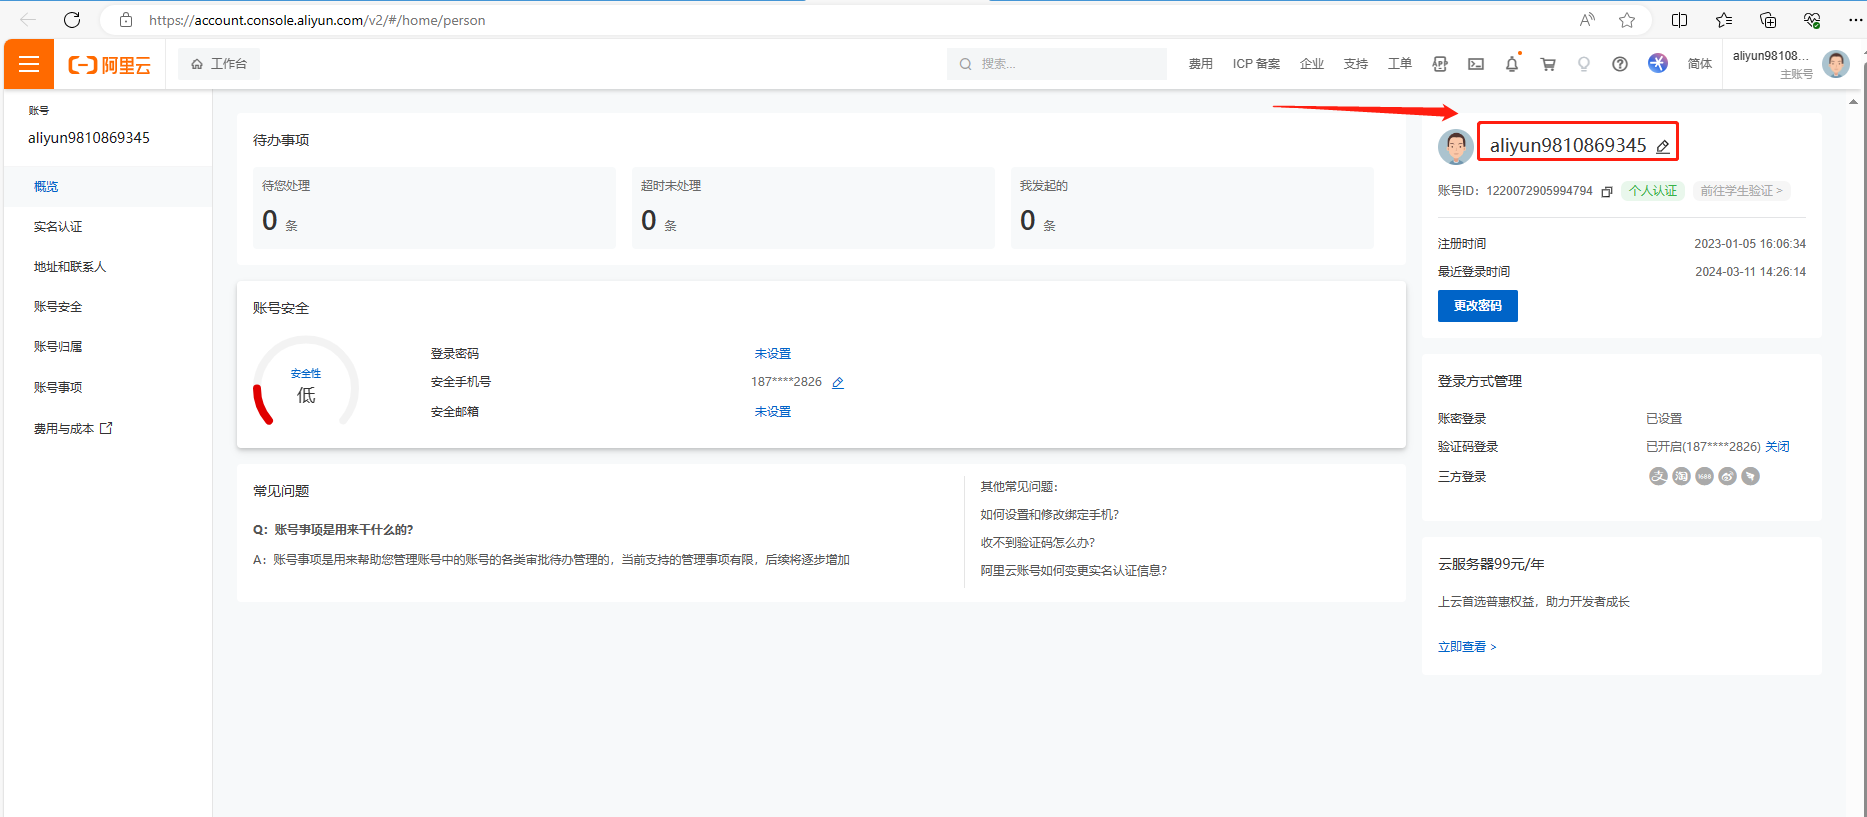Open the notification bell in top bar
The width and height of the screenshot is (1867, 817).
click(x=1511, y=64)
